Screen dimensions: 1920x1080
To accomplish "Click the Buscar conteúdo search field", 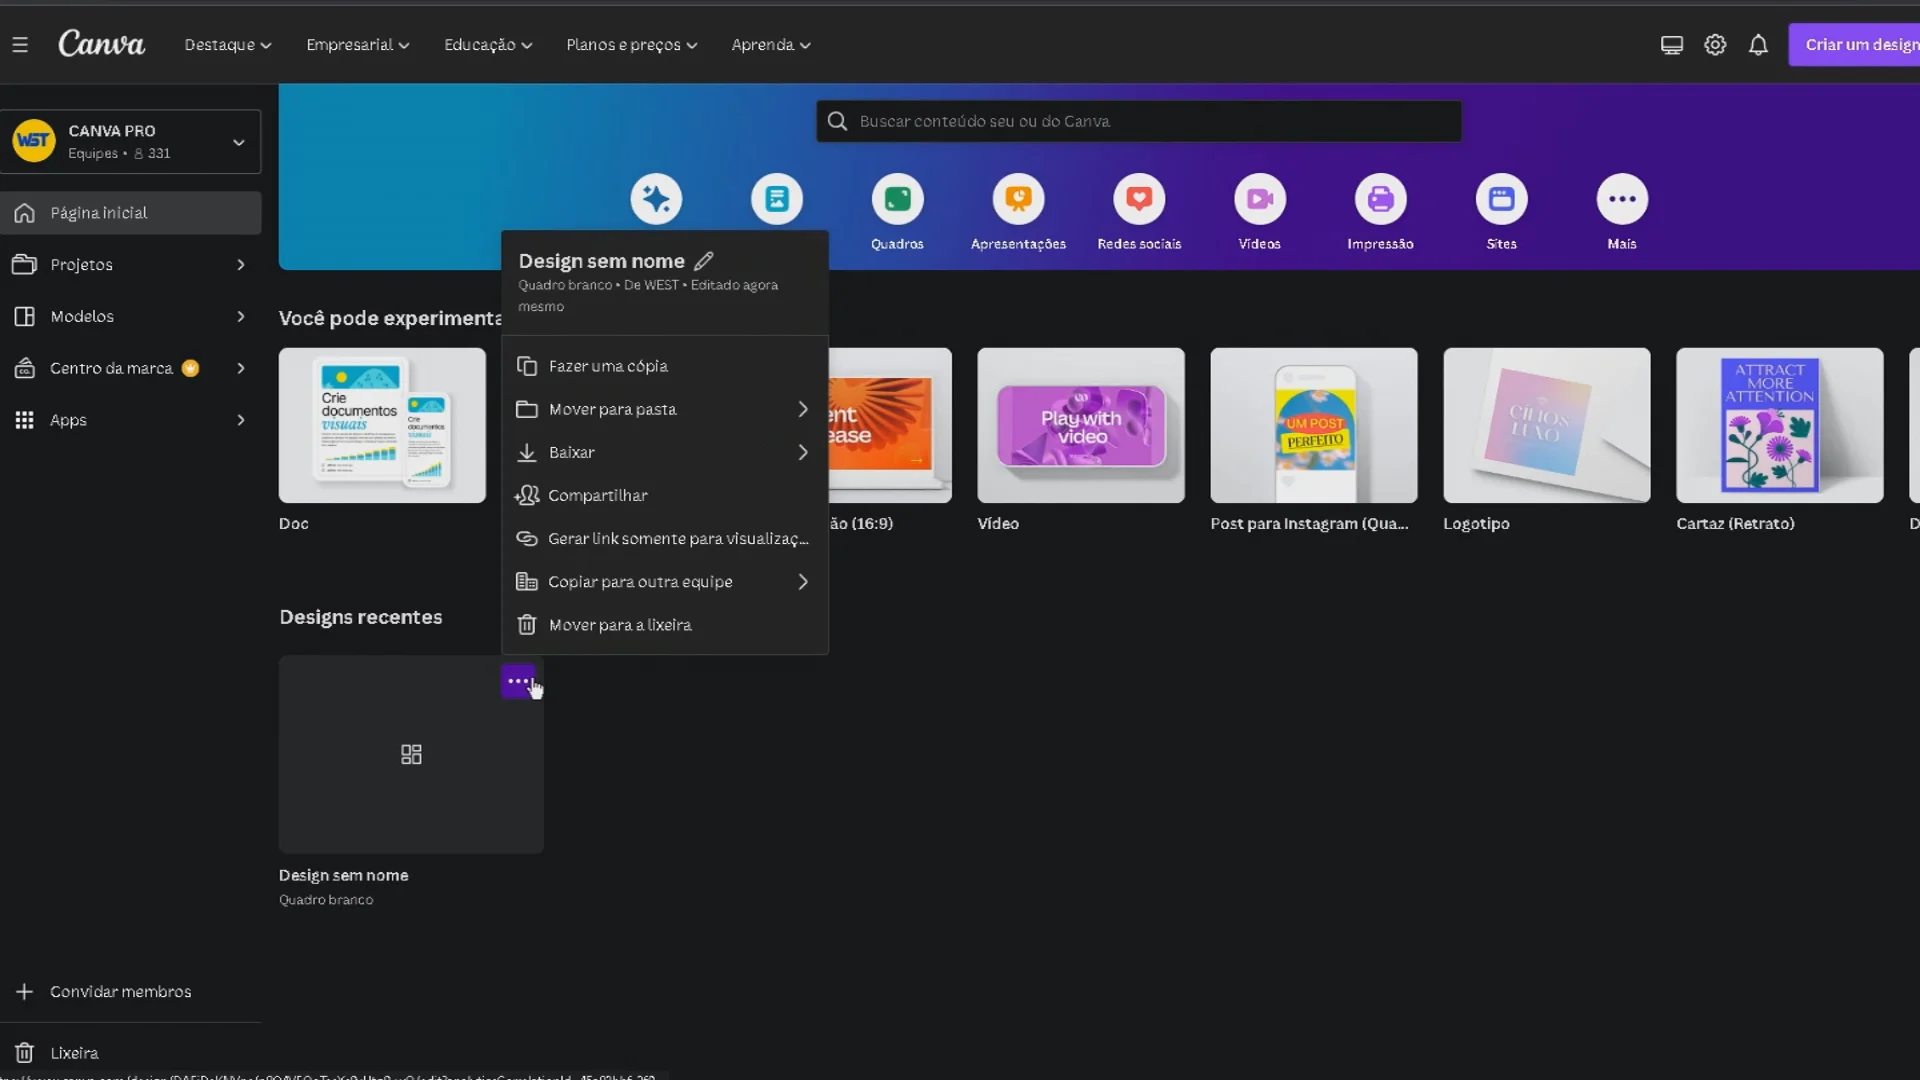I will [x=1138, y=120].
